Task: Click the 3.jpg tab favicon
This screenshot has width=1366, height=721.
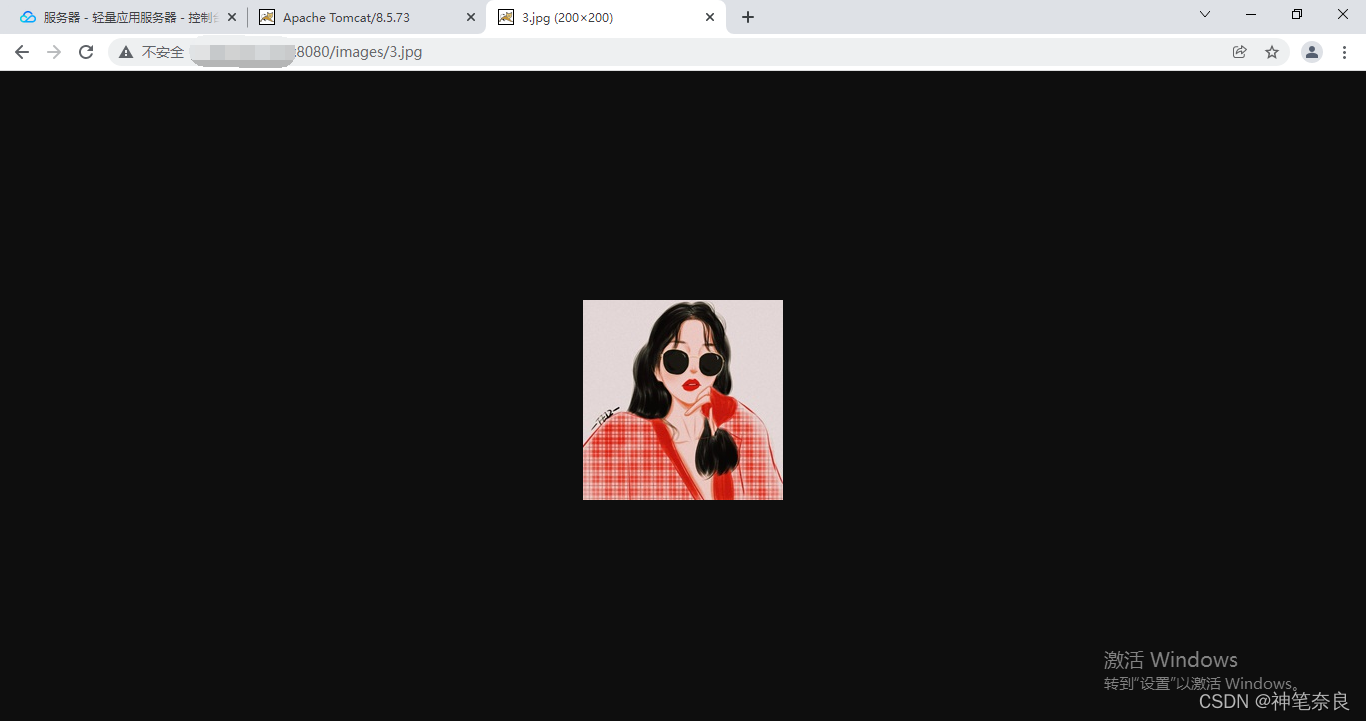Action: point(506,17)
